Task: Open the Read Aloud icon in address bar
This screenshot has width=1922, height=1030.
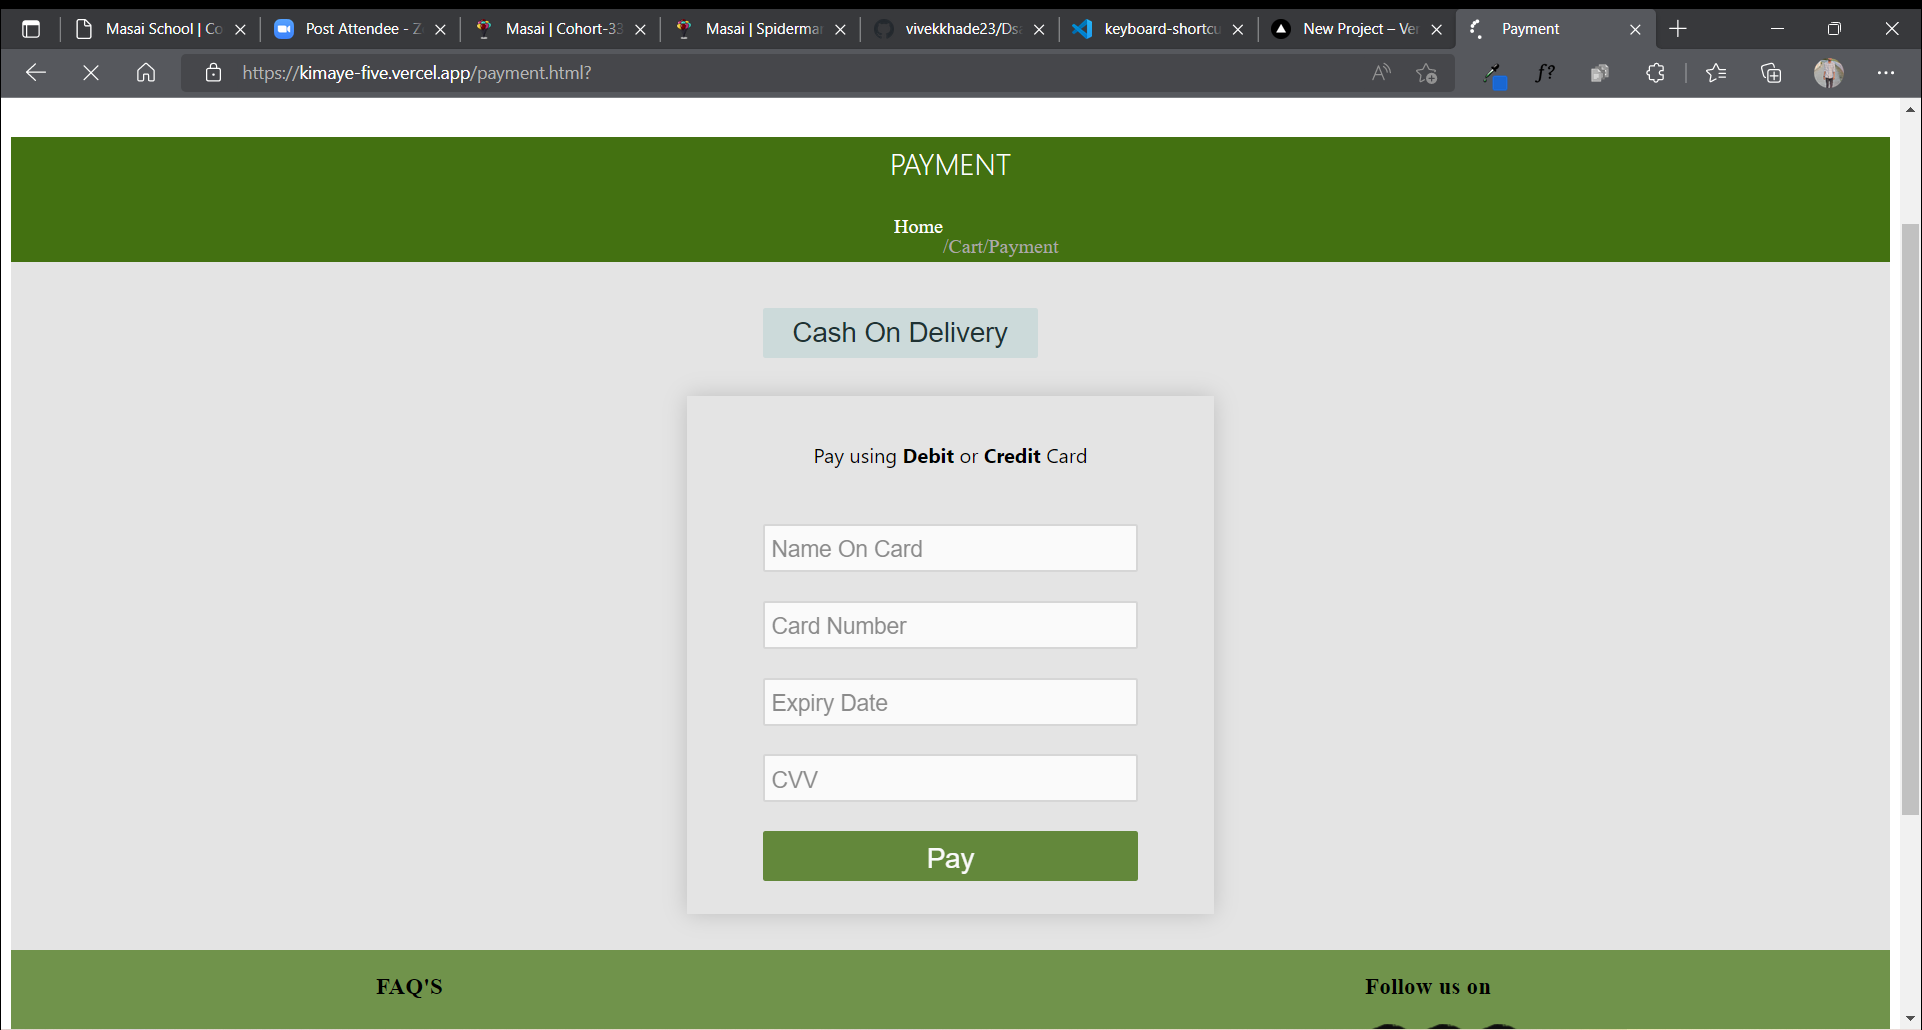Action: click(1381, 73)
